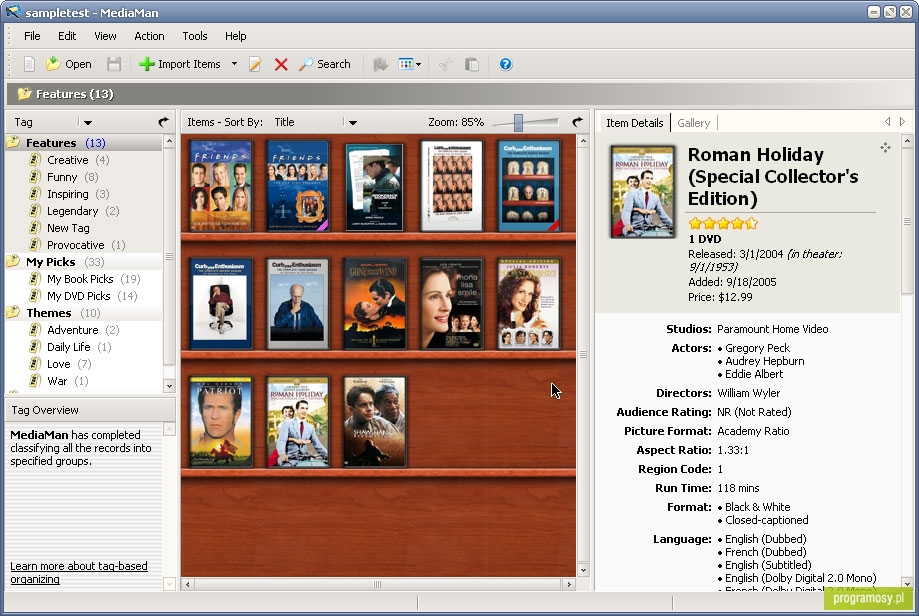The image size is (919, 616).
Task: Open the Import Items dropdown arrow
Action: [x=234, y=63]
